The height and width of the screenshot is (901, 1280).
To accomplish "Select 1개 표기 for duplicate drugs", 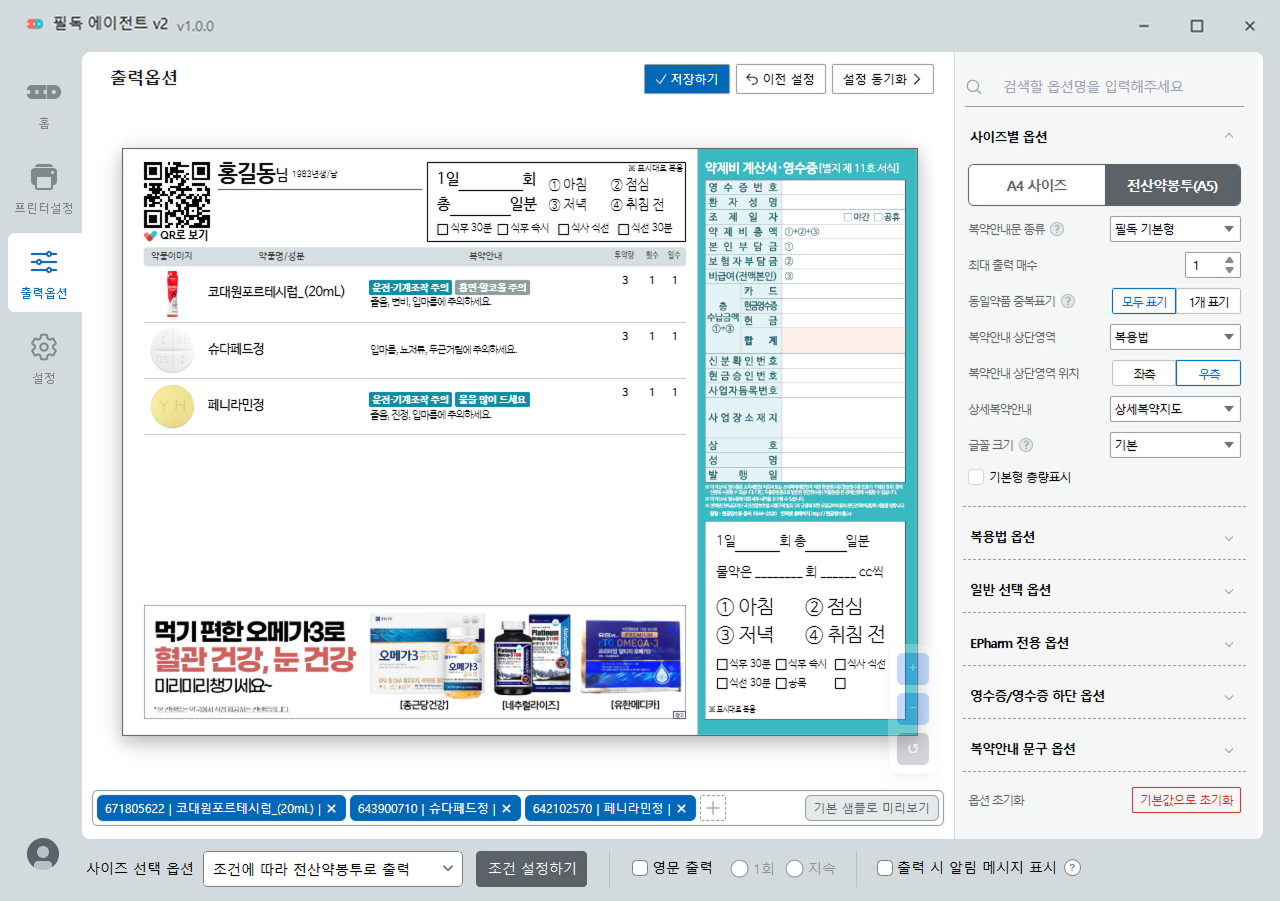I will tap(1208, 301).
